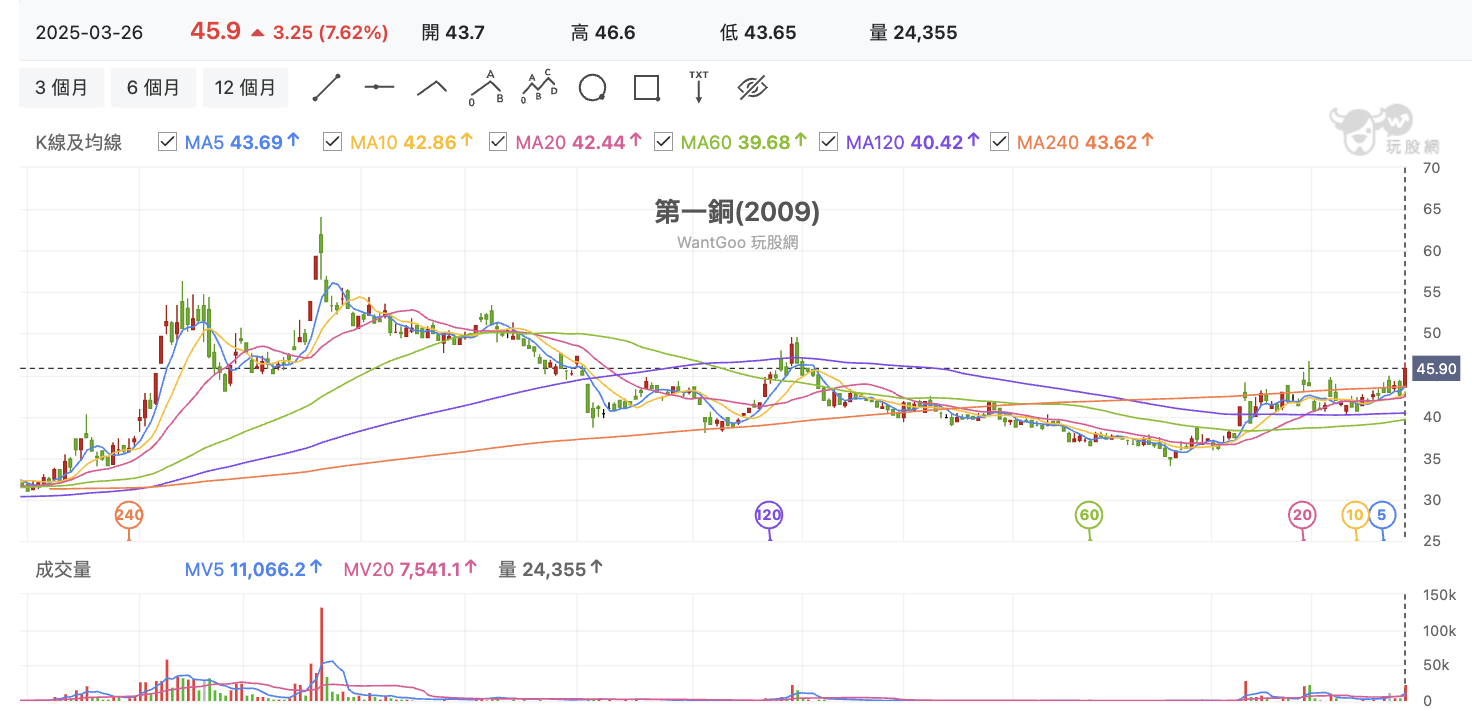This screenshot has width=1472, height=710.
Task: Click the date 2025-03-26
Action: pos(89,33)
